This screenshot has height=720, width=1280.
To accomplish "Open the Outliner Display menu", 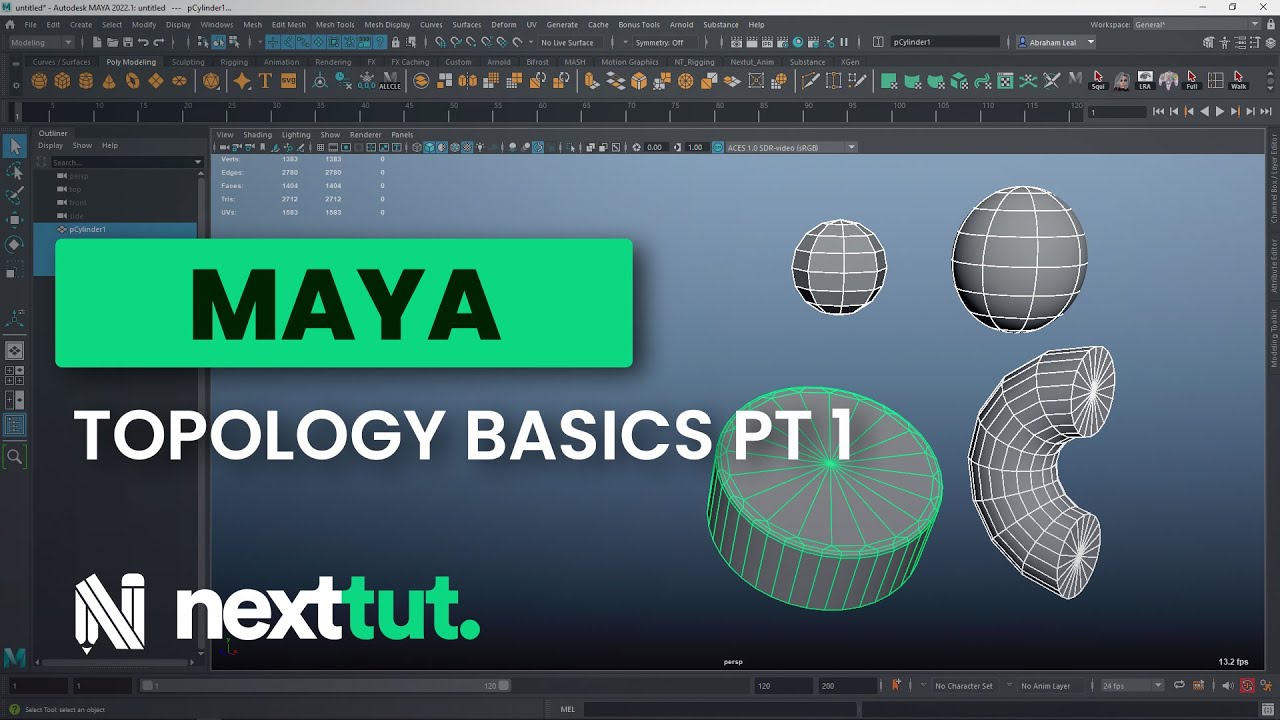I will [x=50, y=145].
